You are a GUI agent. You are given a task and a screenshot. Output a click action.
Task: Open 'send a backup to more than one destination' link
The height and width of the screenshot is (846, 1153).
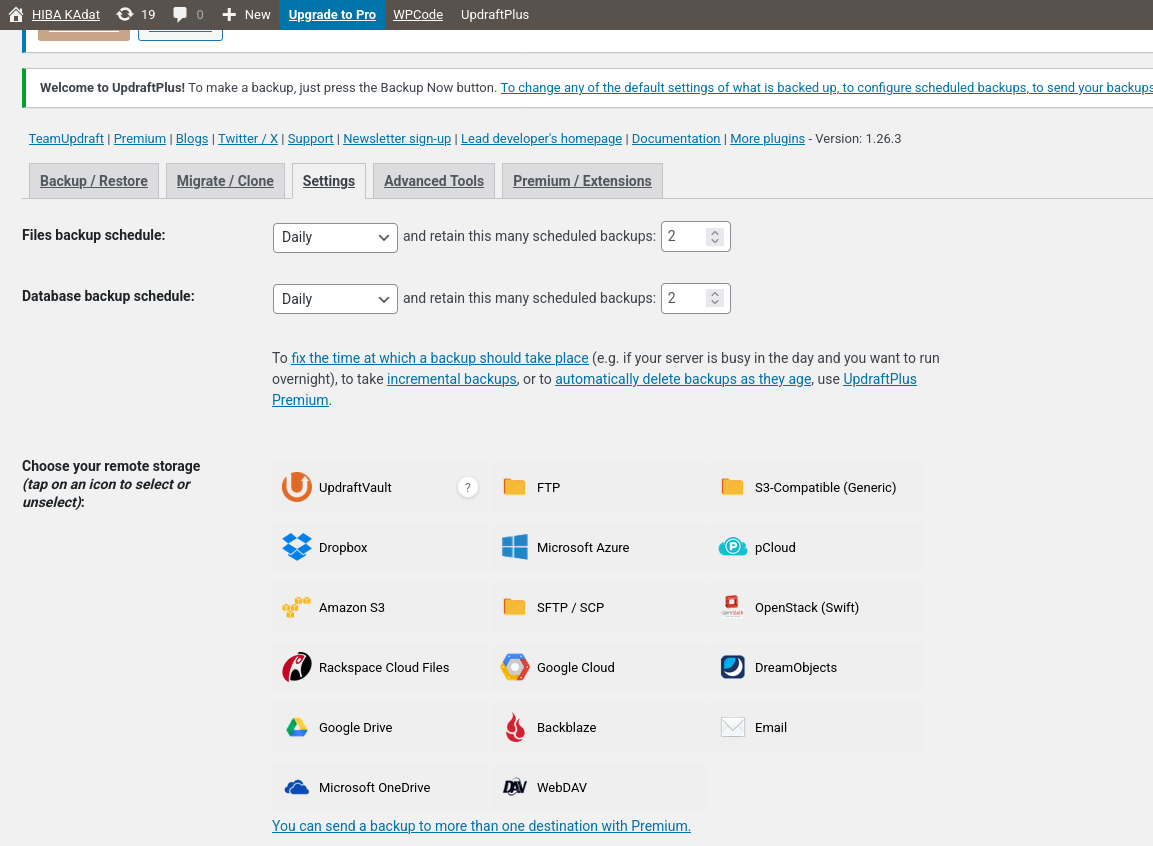481,825
